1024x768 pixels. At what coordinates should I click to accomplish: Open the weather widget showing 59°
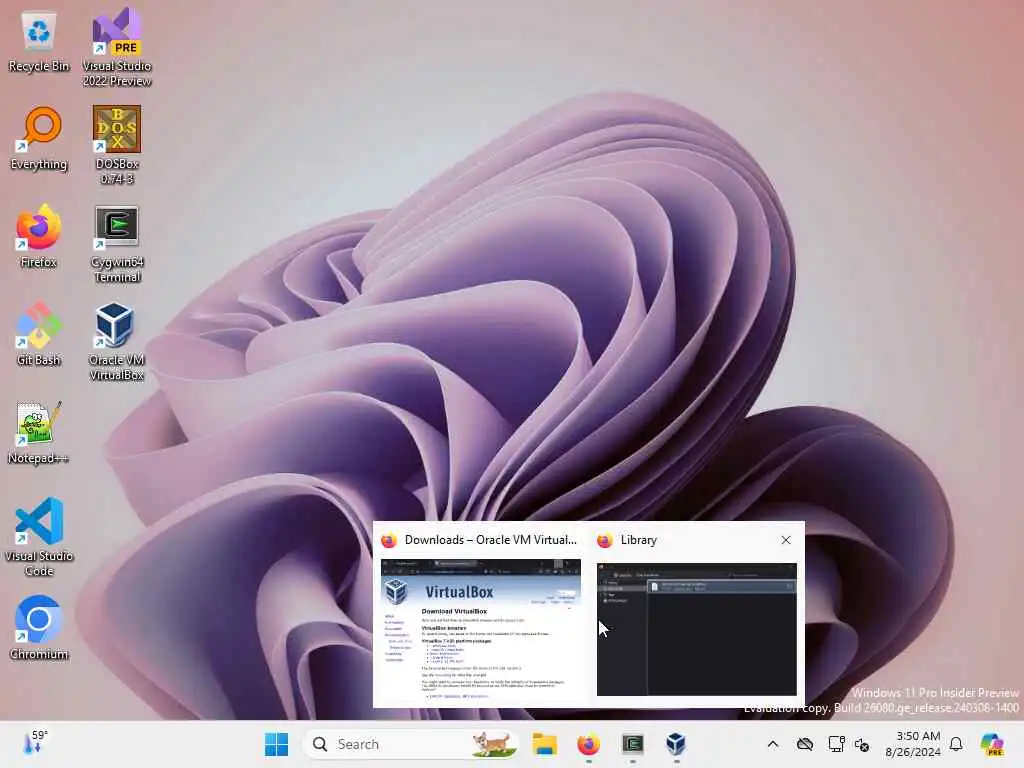point(35,743)
